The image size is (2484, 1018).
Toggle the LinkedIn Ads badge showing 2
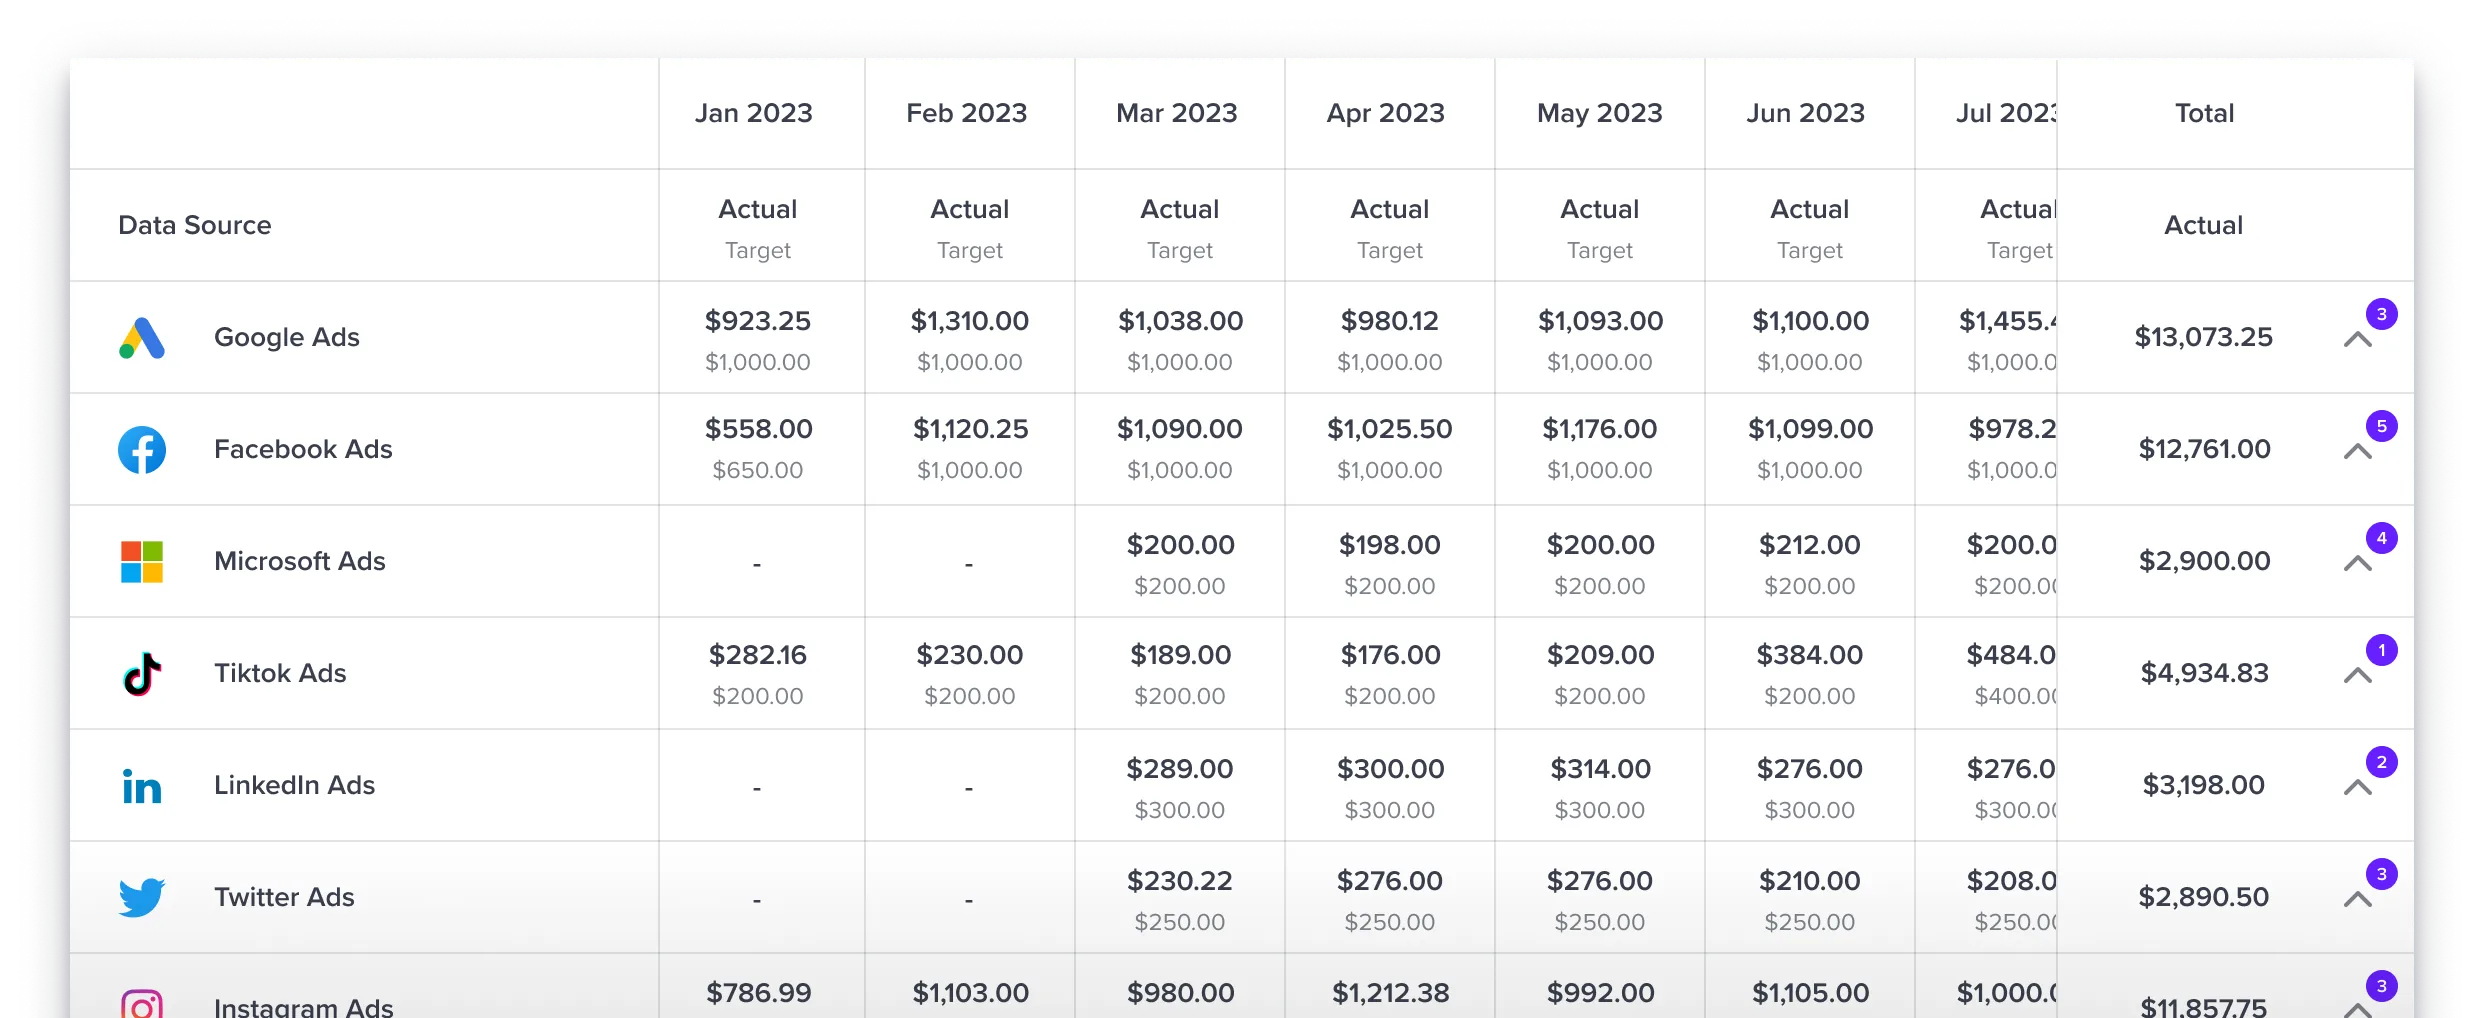pos(2383,762)
